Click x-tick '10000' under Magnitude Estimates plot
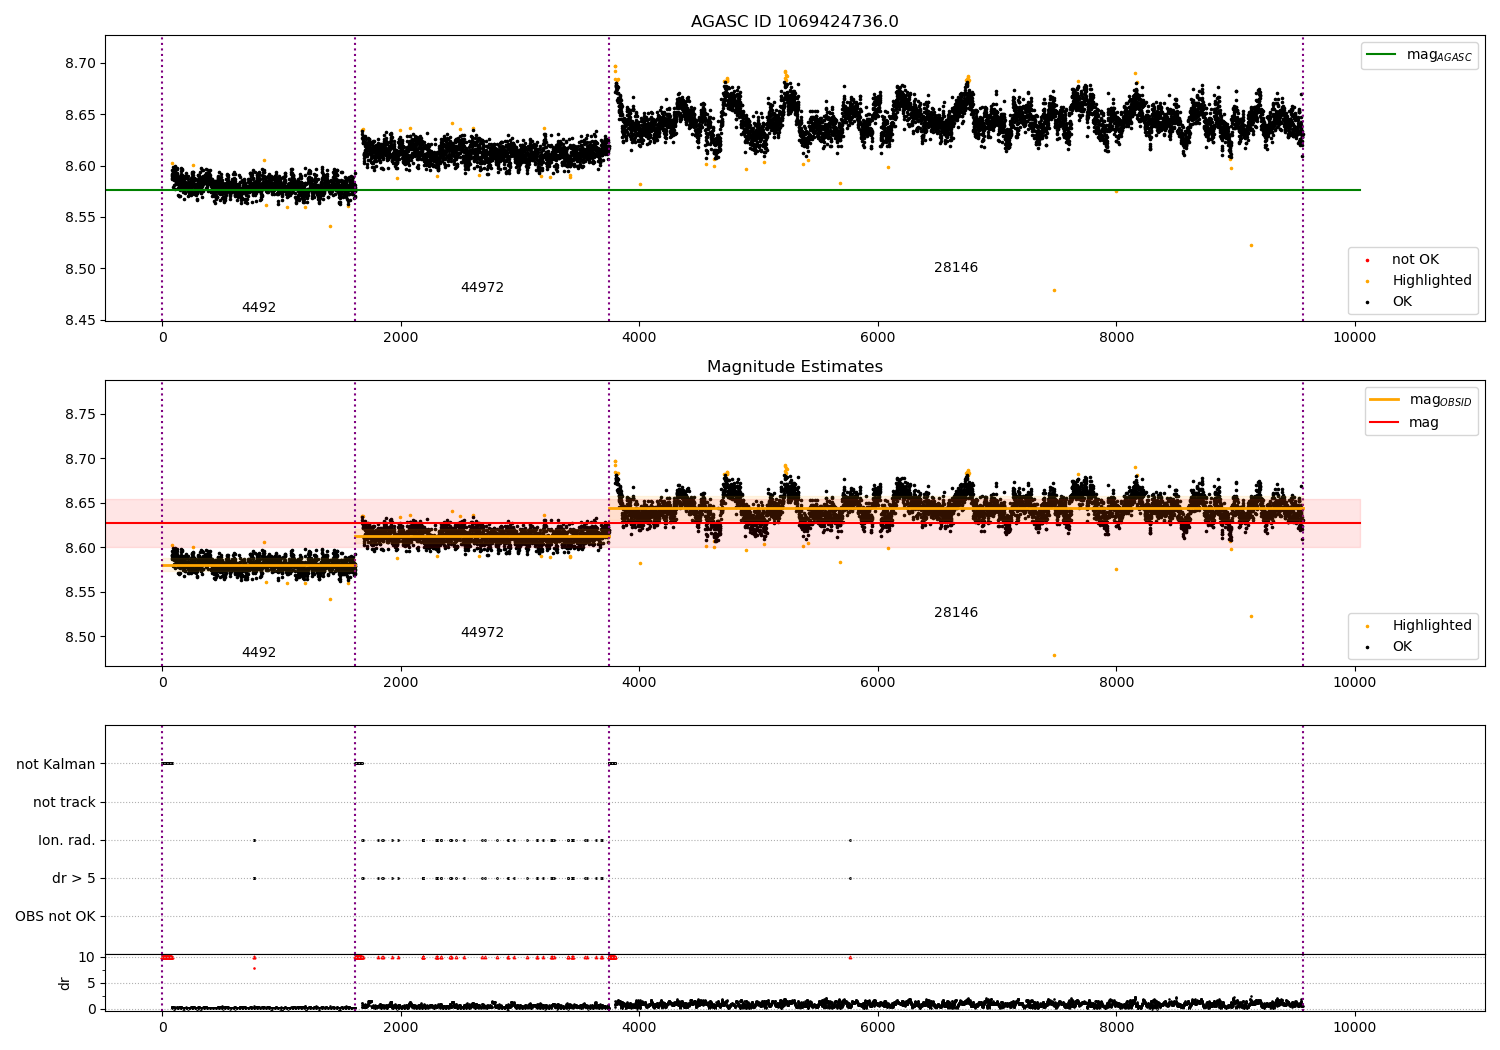Screen dimensions: 1500x1050 [1354, 682]
